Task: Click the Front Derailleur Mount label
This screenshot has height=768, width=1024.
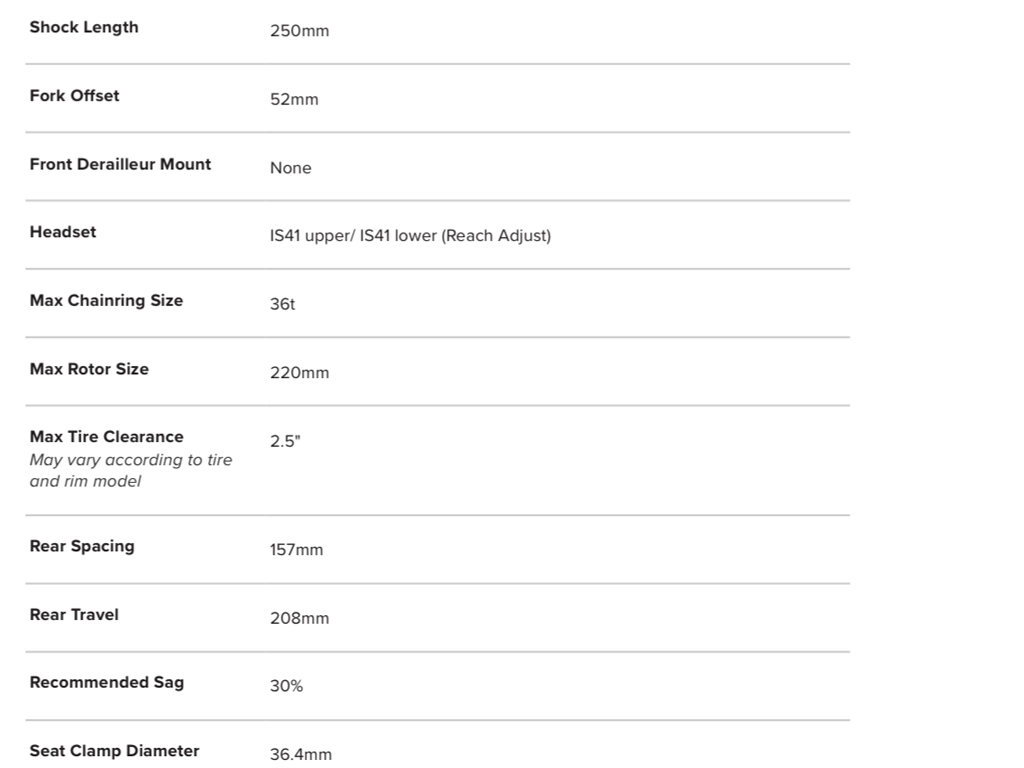Action: pyautogui.click(x=120, y=164)
